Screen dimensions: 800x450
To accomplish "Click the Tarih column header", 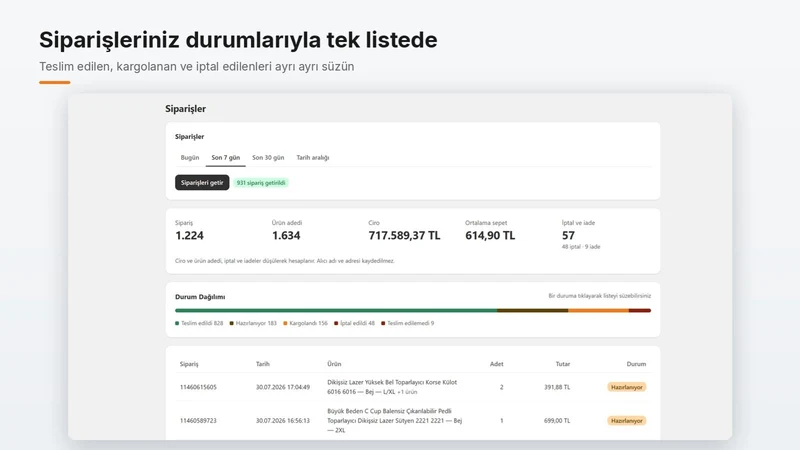I will [263, 364].
